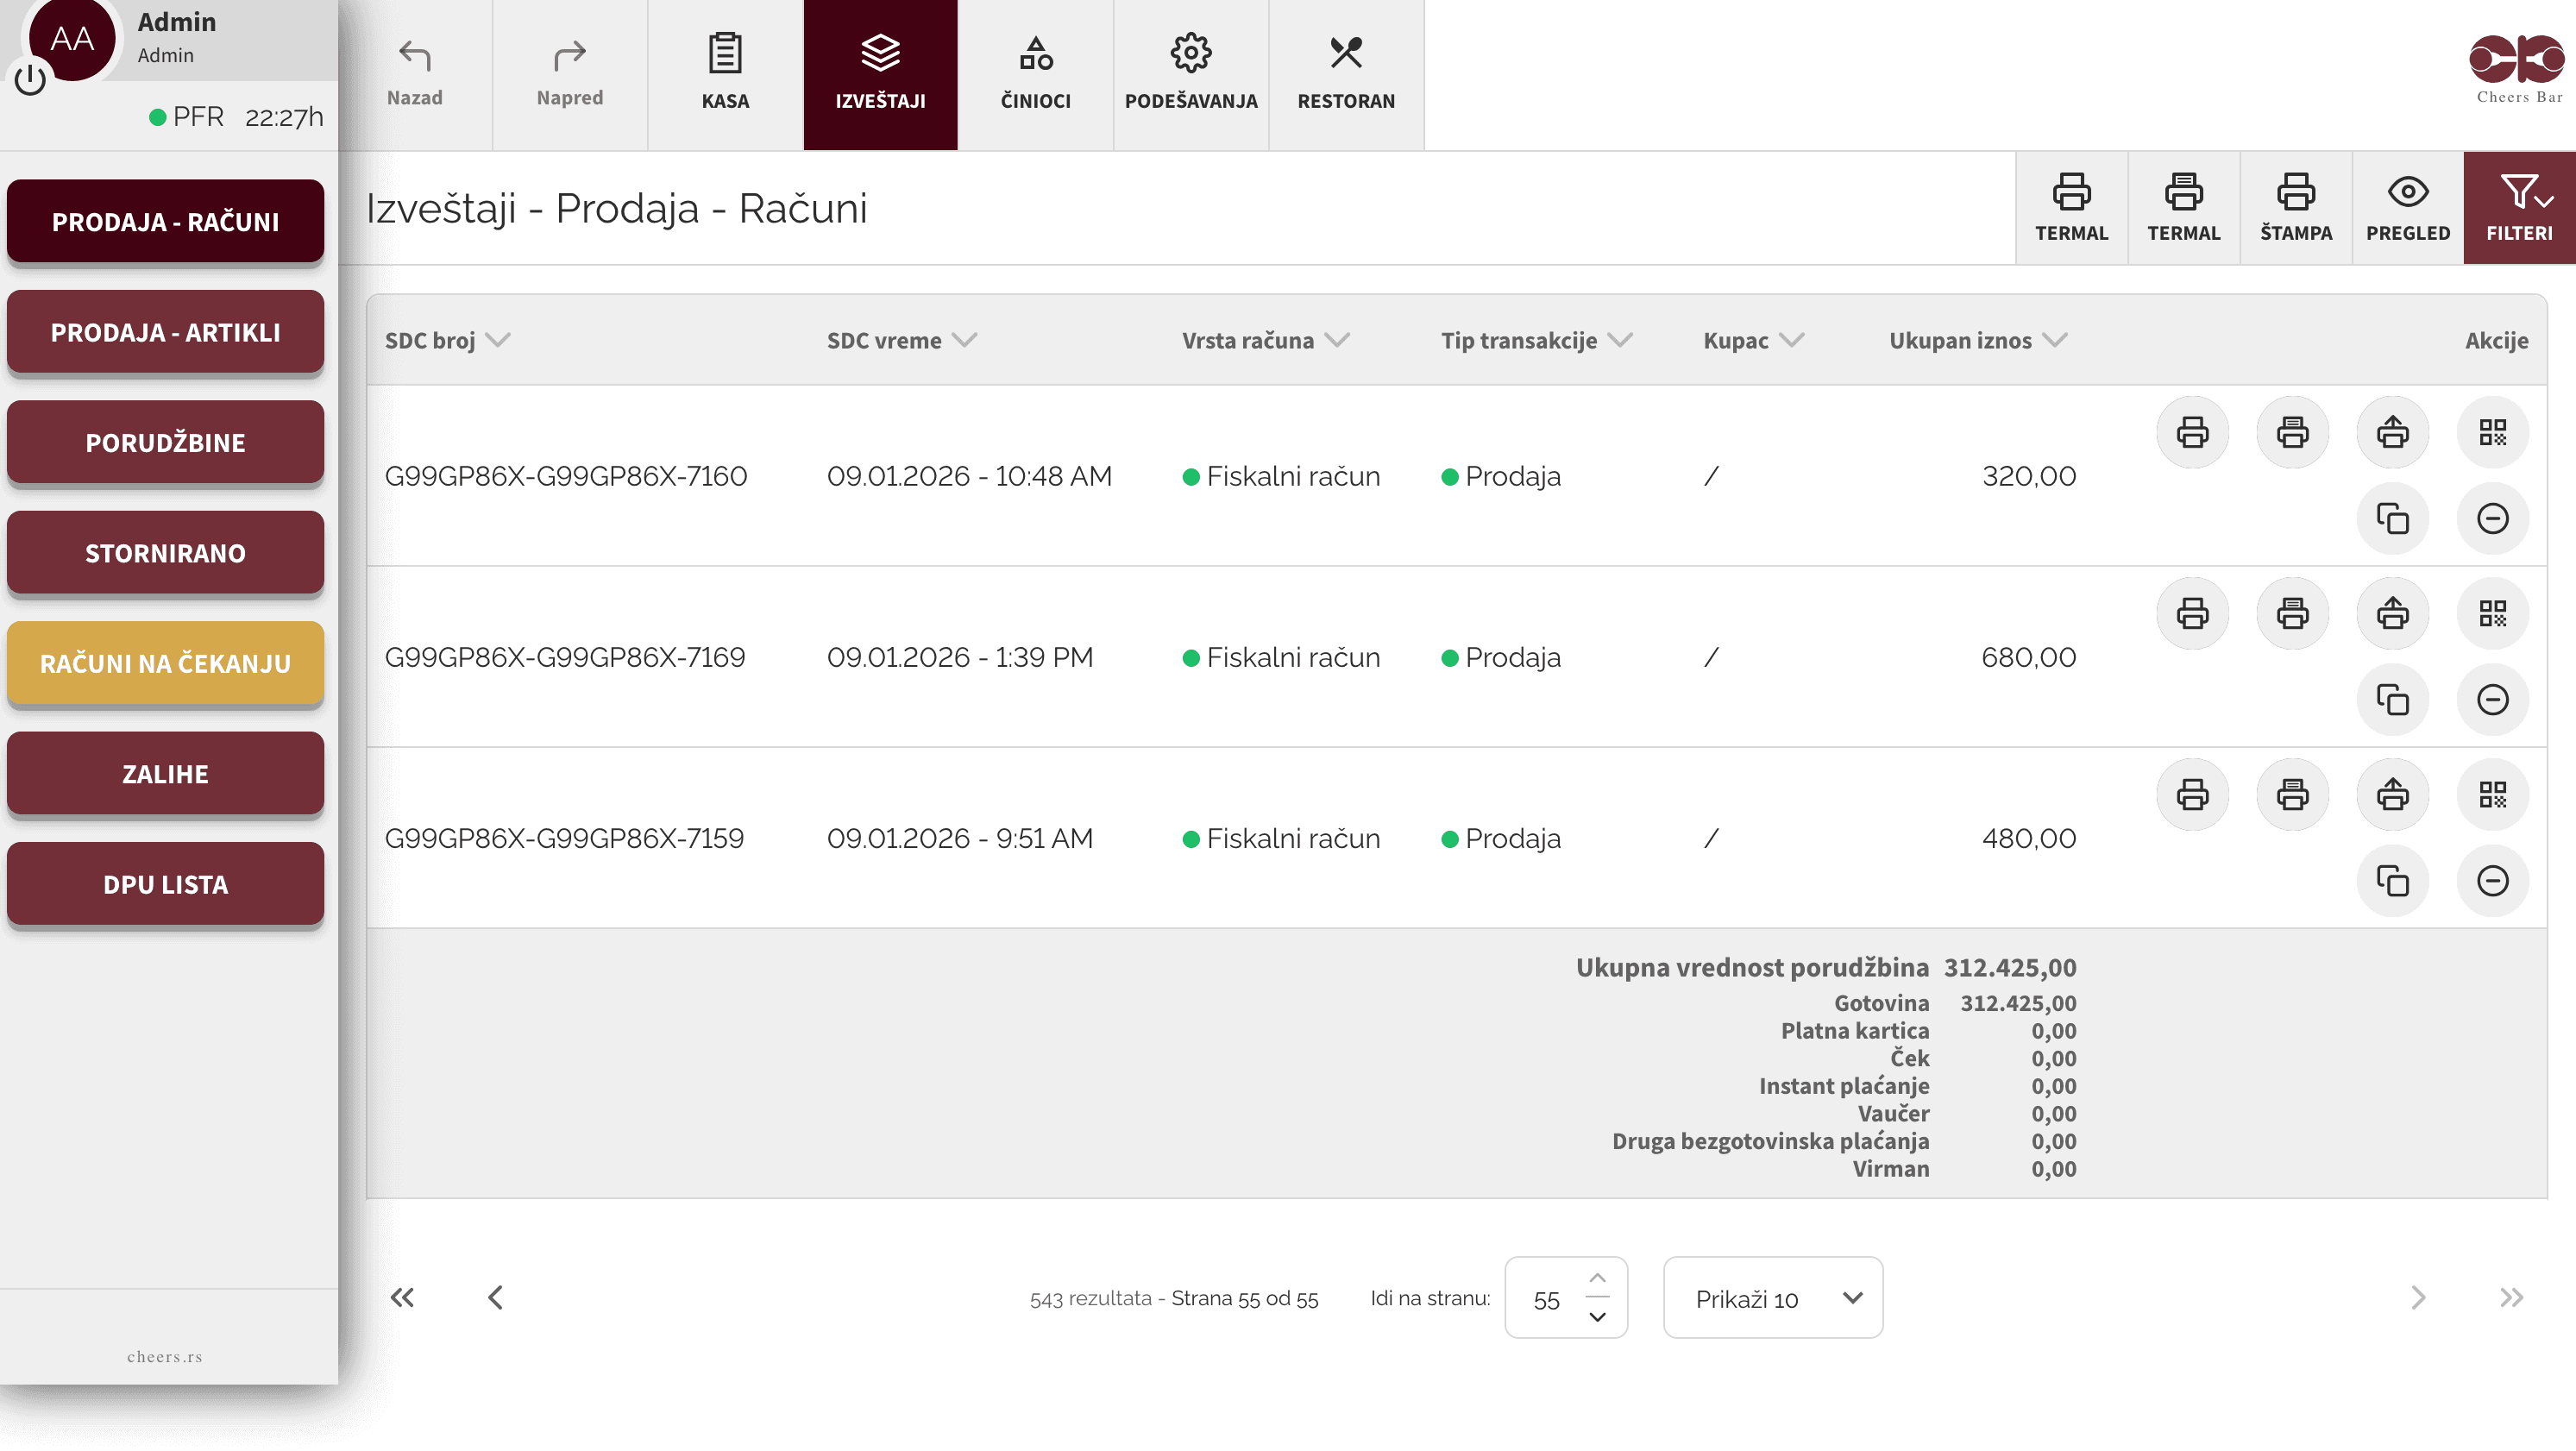Select PRODAJA - ARTIKLI in sidebar

click(x=165, y=332)
